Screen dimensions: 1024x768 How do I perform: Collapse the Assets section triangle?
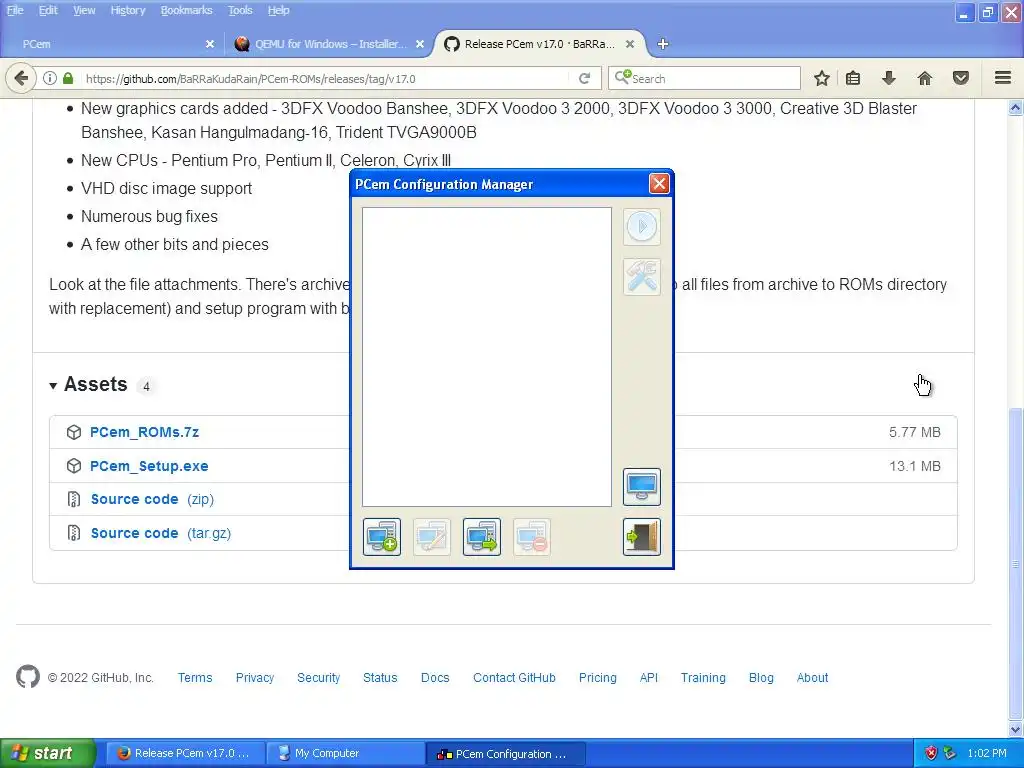(x=53, y=386)
